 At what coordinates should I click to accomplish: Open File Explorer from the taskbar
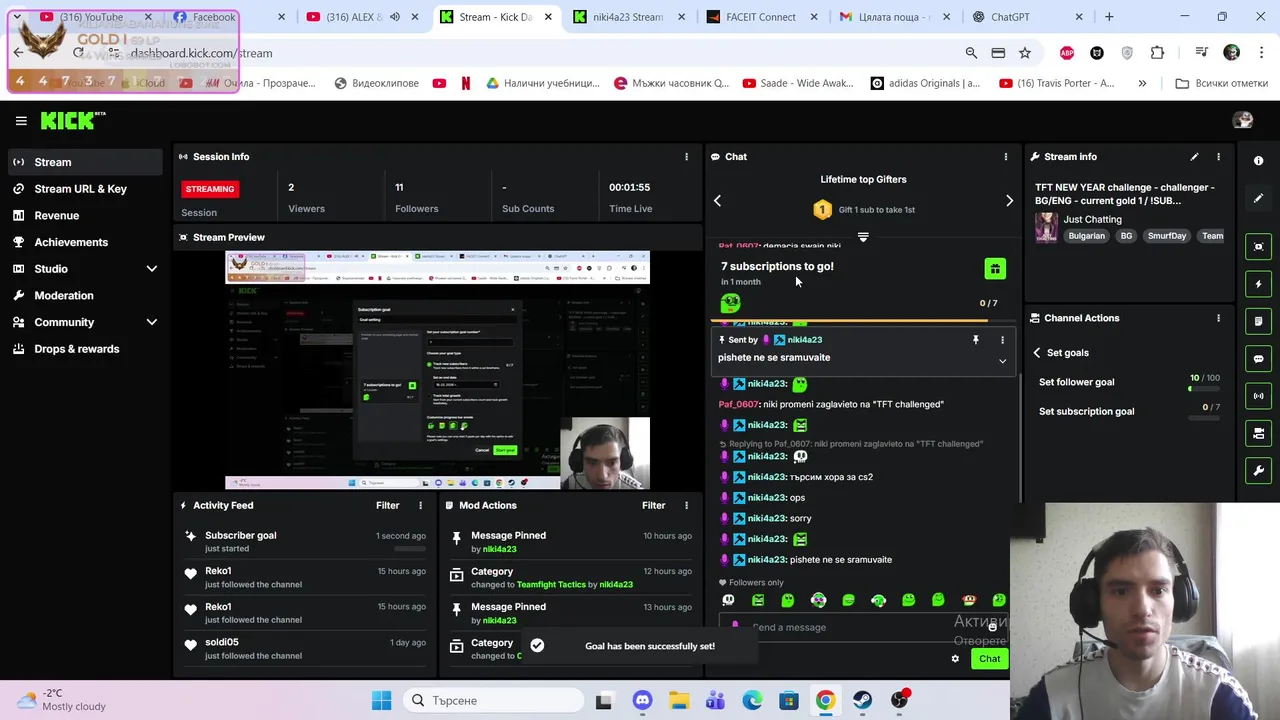pos(679,701)
